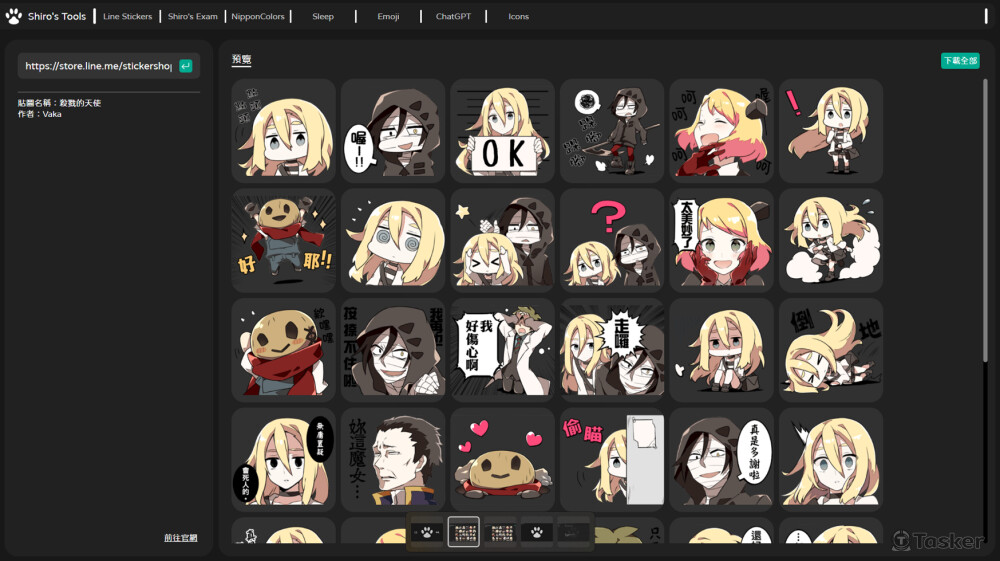
Task: Click the spiral-eyed dizzy girl sticker
Action: [392, 240]
